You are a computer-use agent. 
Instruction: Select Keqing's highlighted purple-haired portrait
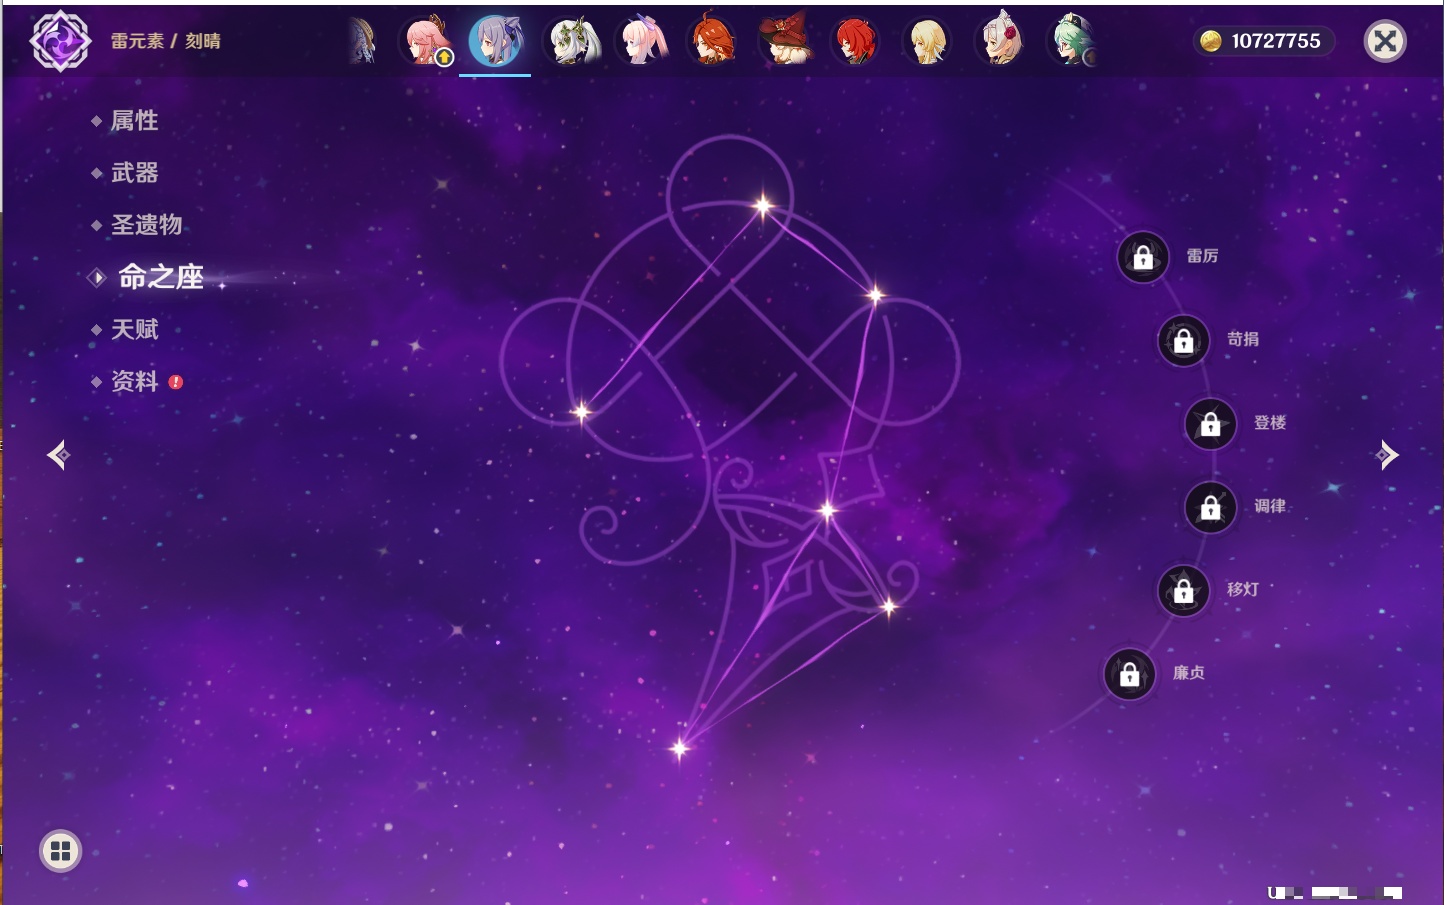pos(497,41)
